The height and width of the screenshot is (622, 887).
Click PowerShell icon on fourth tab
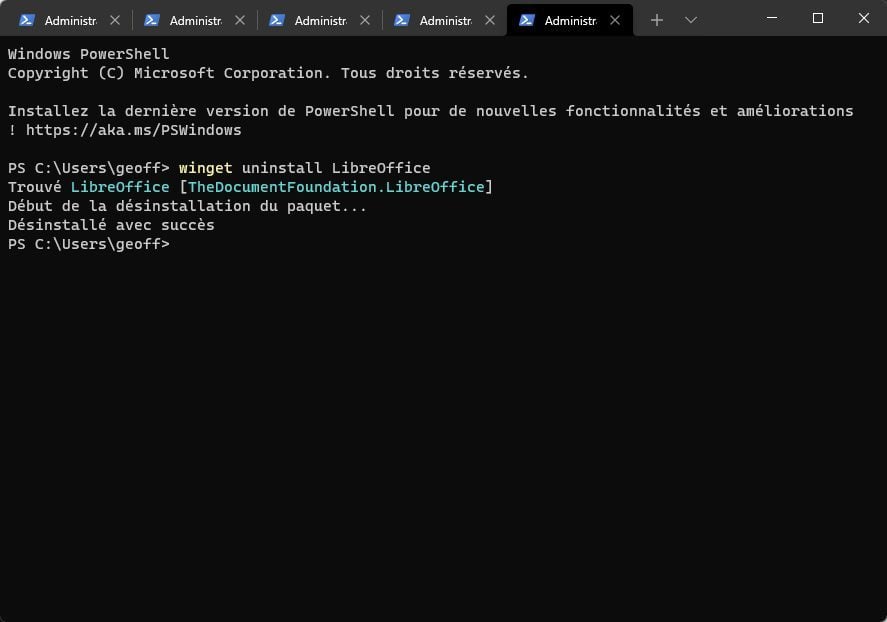(x=402, y=20)
